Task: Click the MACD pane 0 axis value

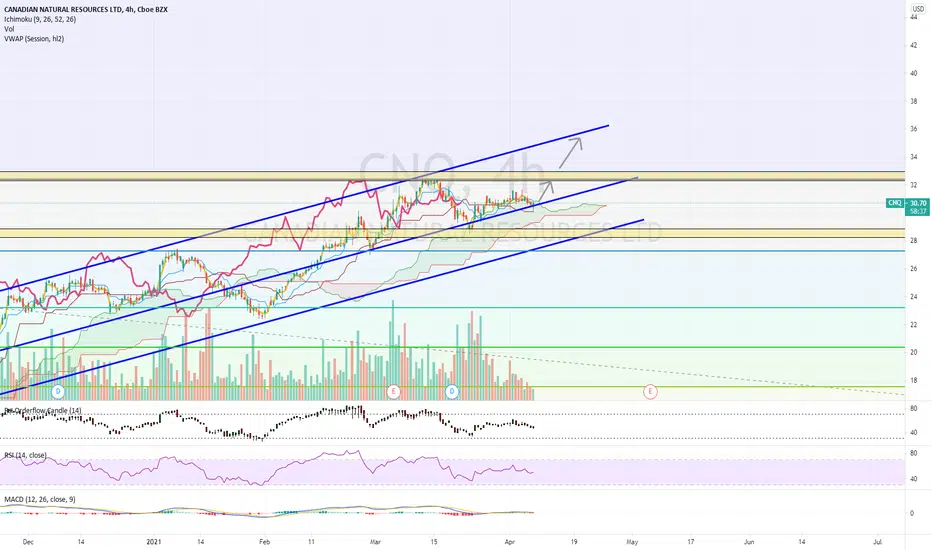Action: point(912,513)
